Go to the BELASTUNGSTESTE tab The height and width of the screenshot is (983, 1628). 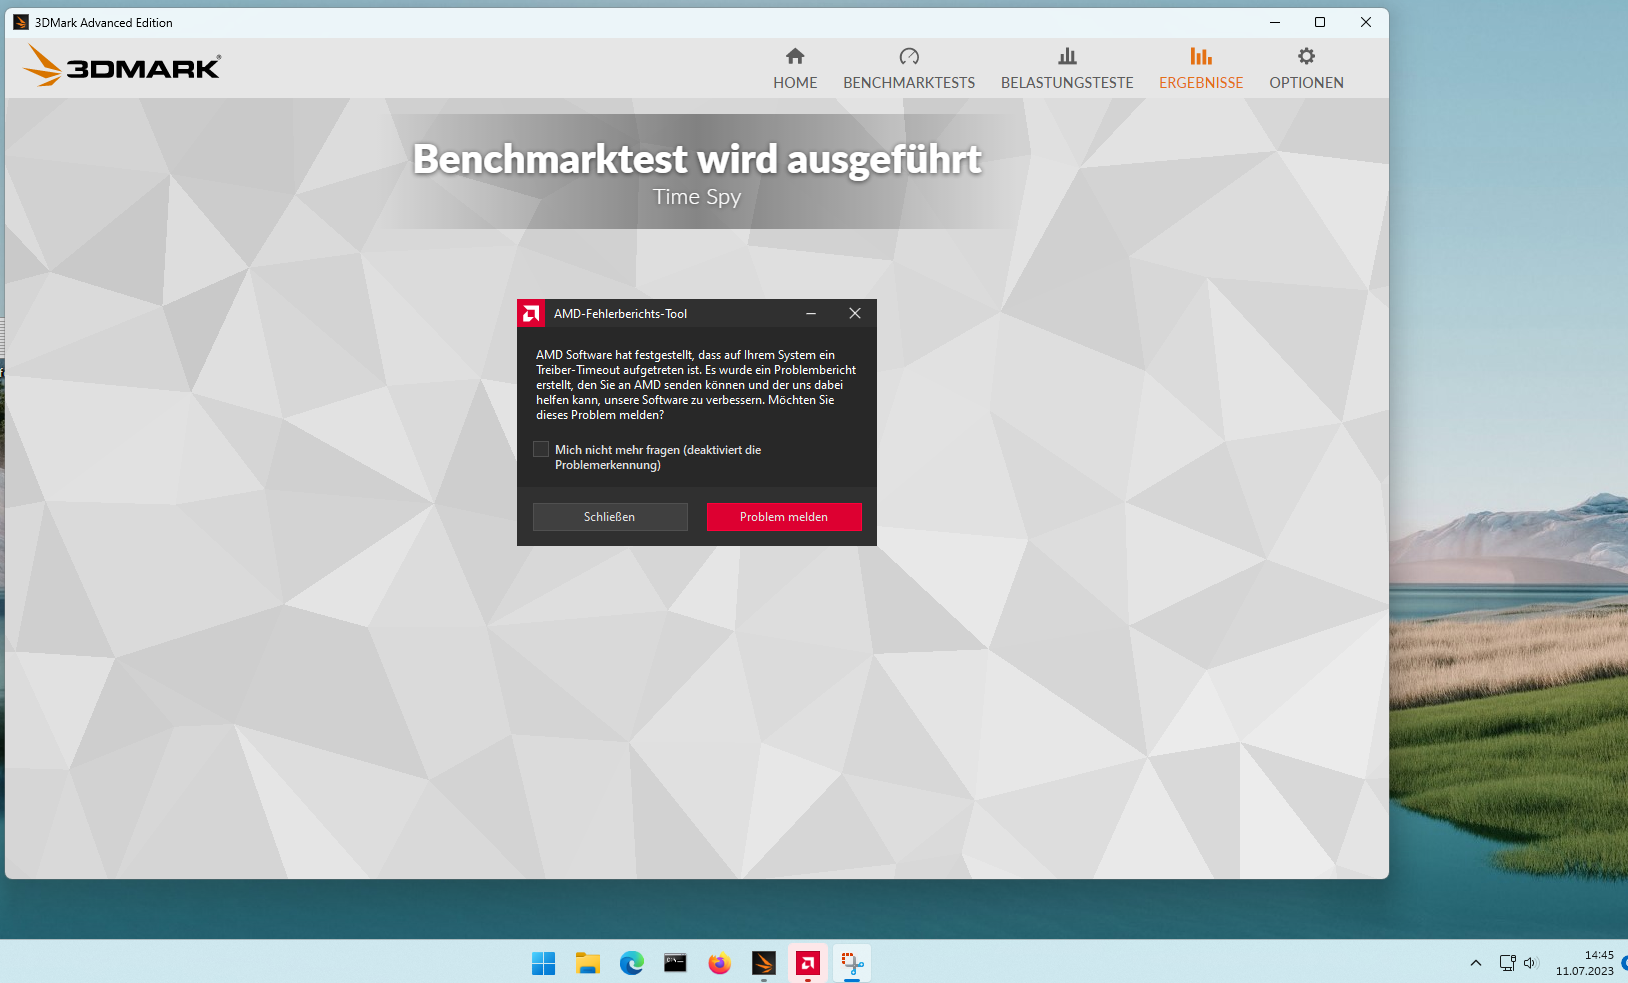[x=1067, y=69]
